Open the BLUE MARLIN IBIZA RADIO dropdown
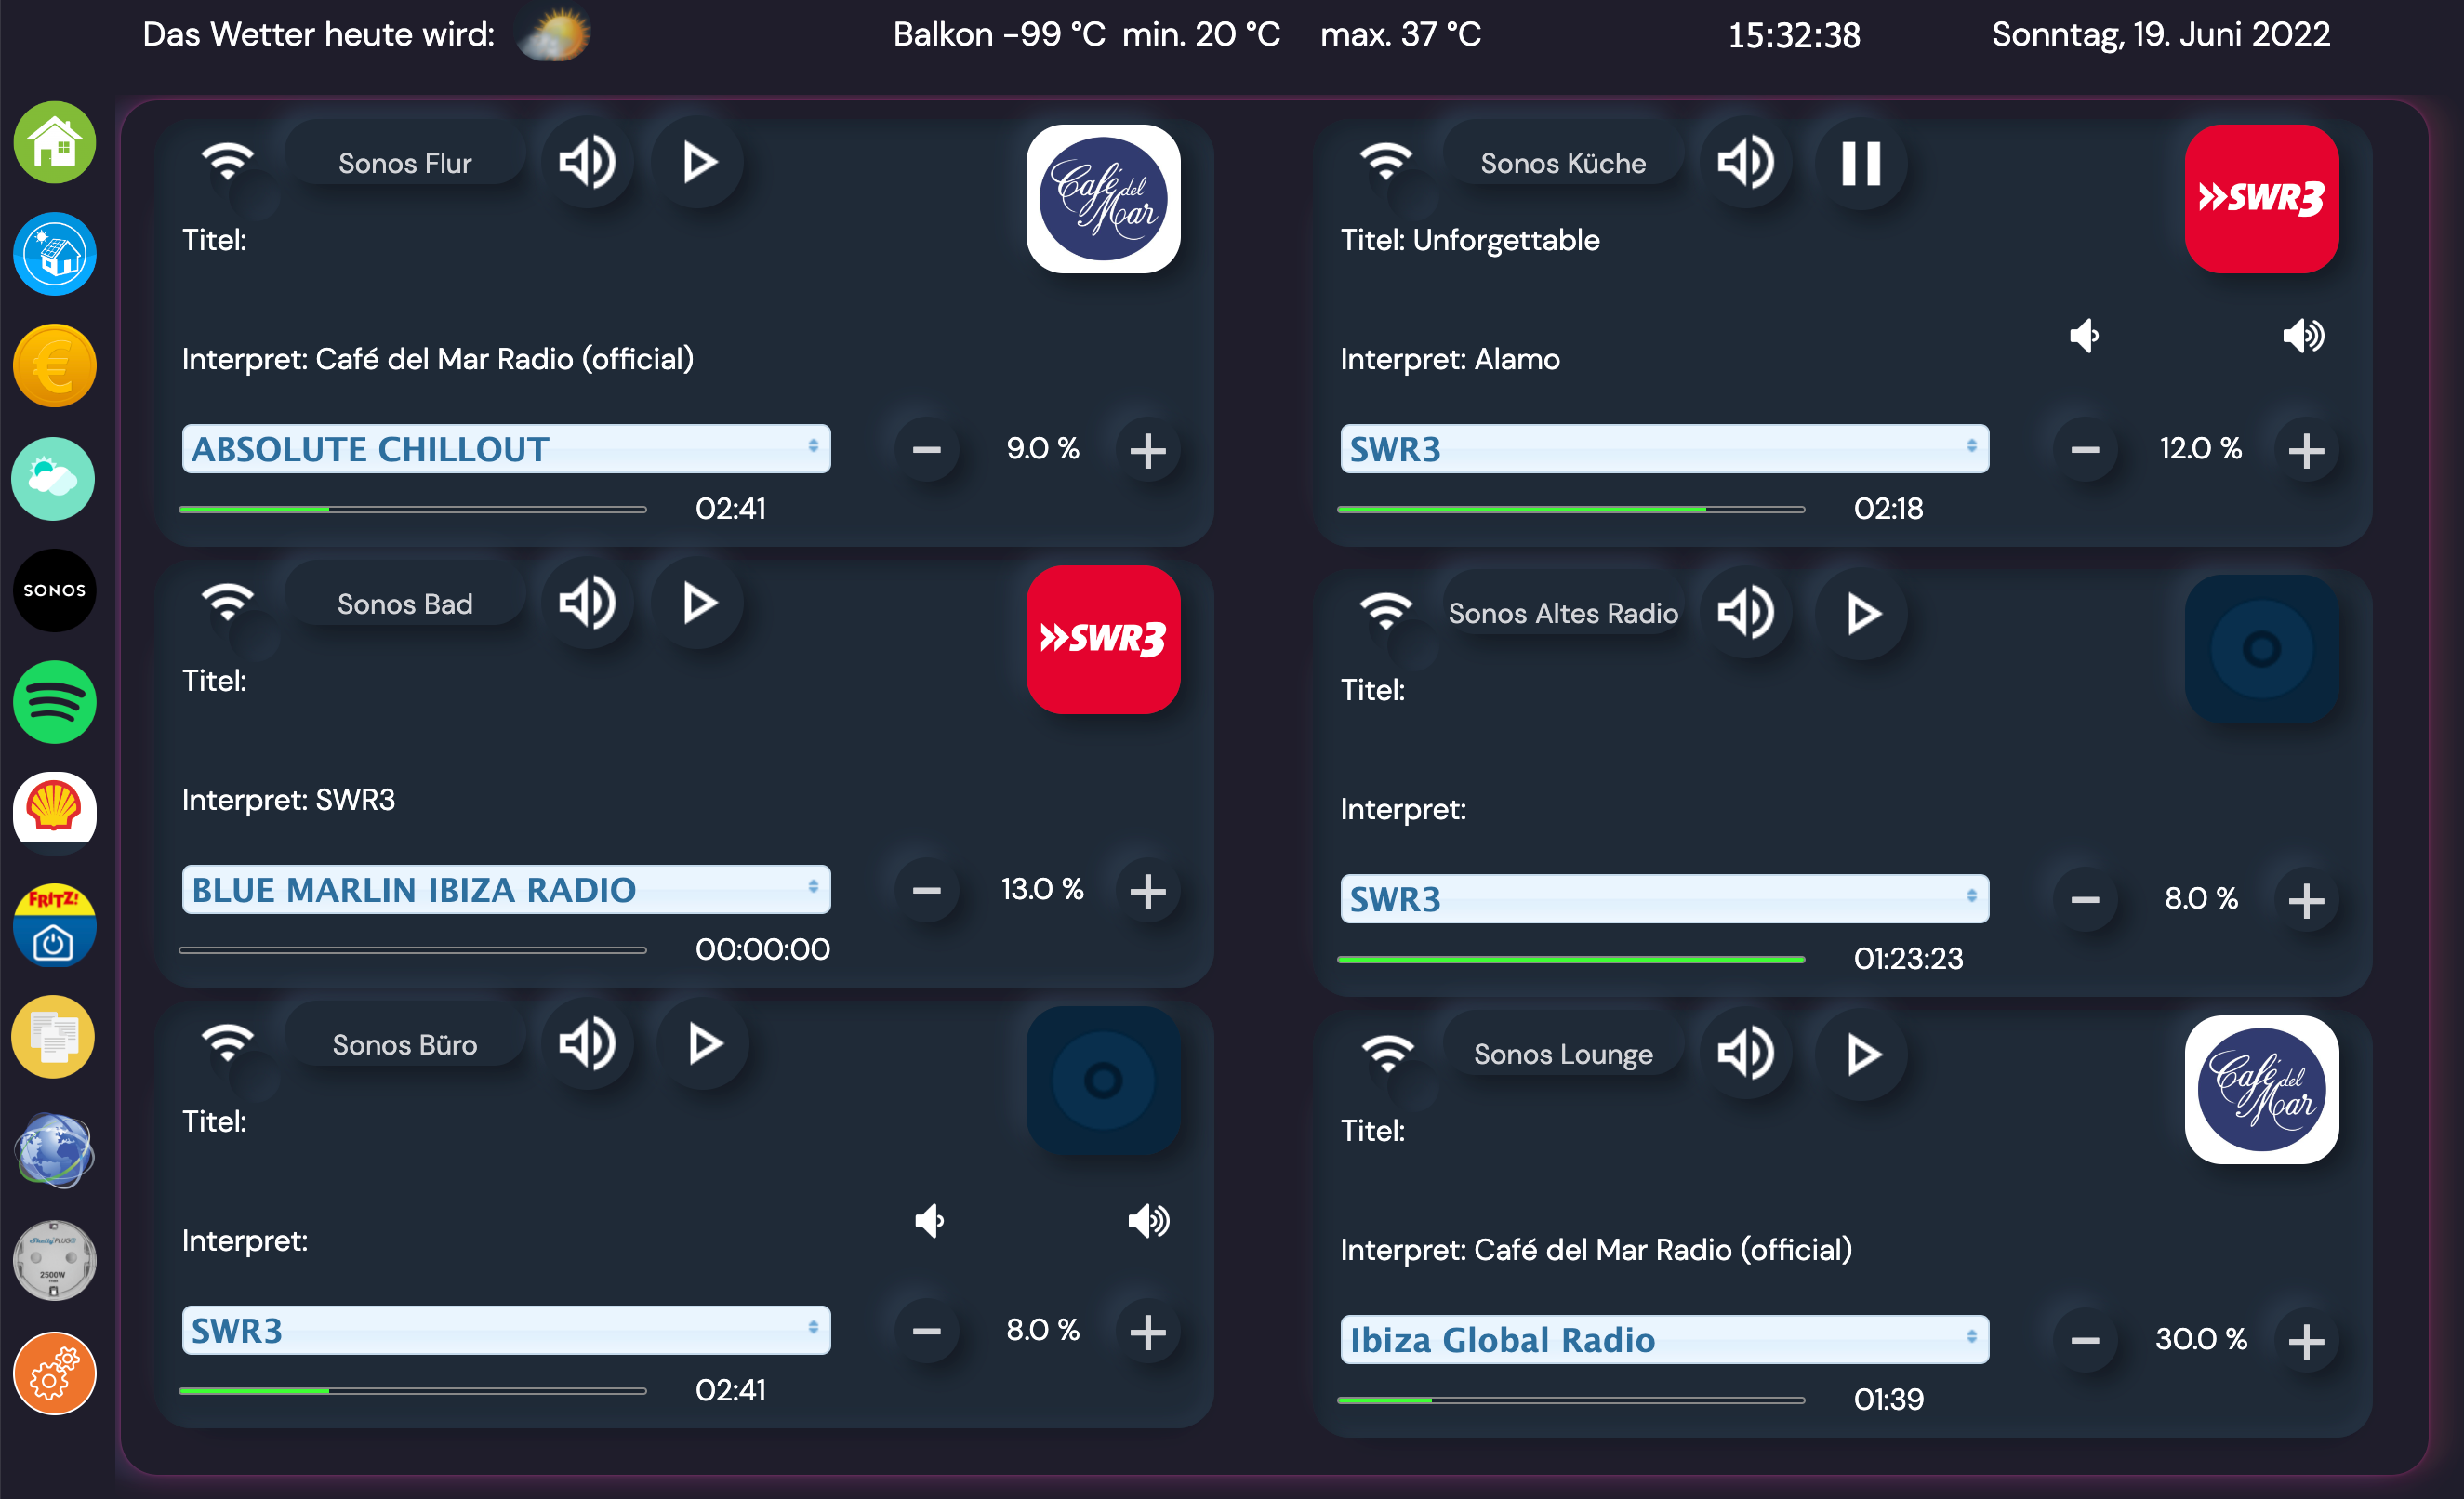This screenshot has height=1499, width=2464. pos(506,889)
